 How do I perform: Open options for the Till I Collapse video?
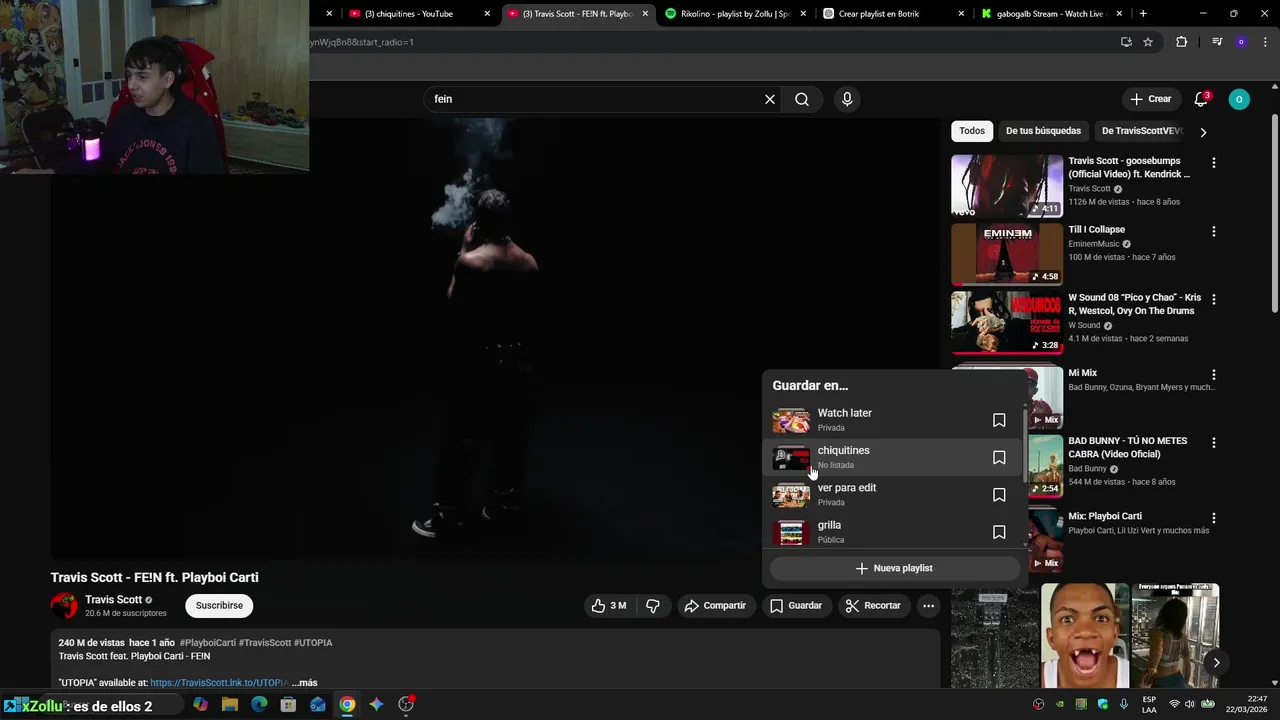click(x=1214, y=231)
